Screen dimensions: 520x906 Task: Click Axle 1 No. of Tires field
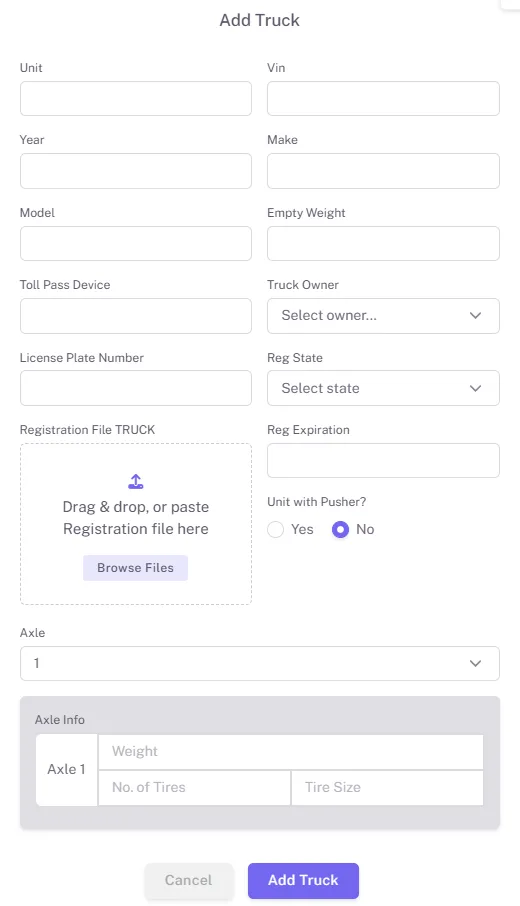[194, 788]
